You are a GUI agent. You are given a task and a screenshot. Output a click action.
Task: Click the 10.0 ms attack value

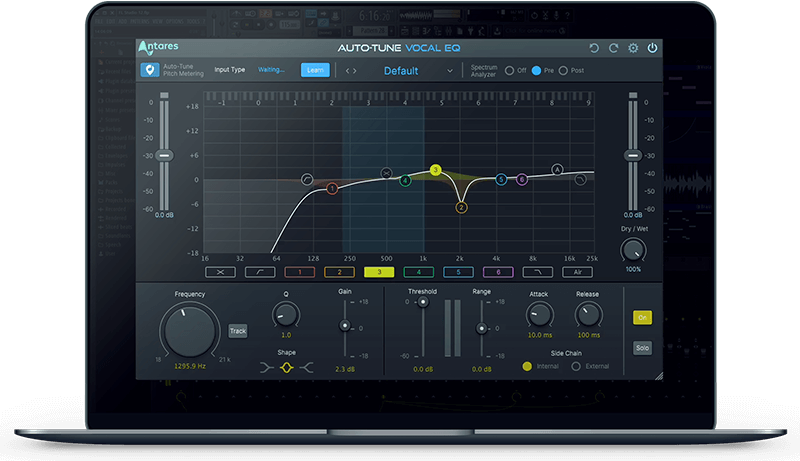[540, 335]
